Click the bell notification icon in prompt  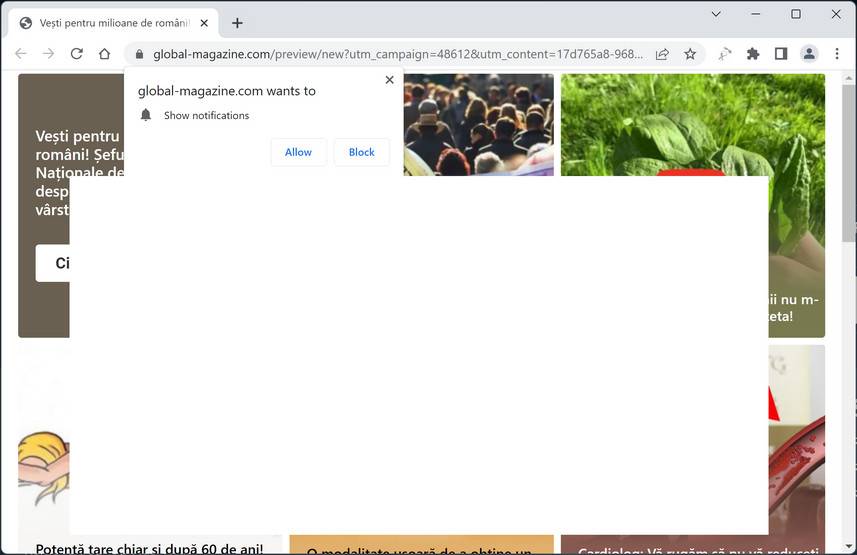(x=145, y=115)
